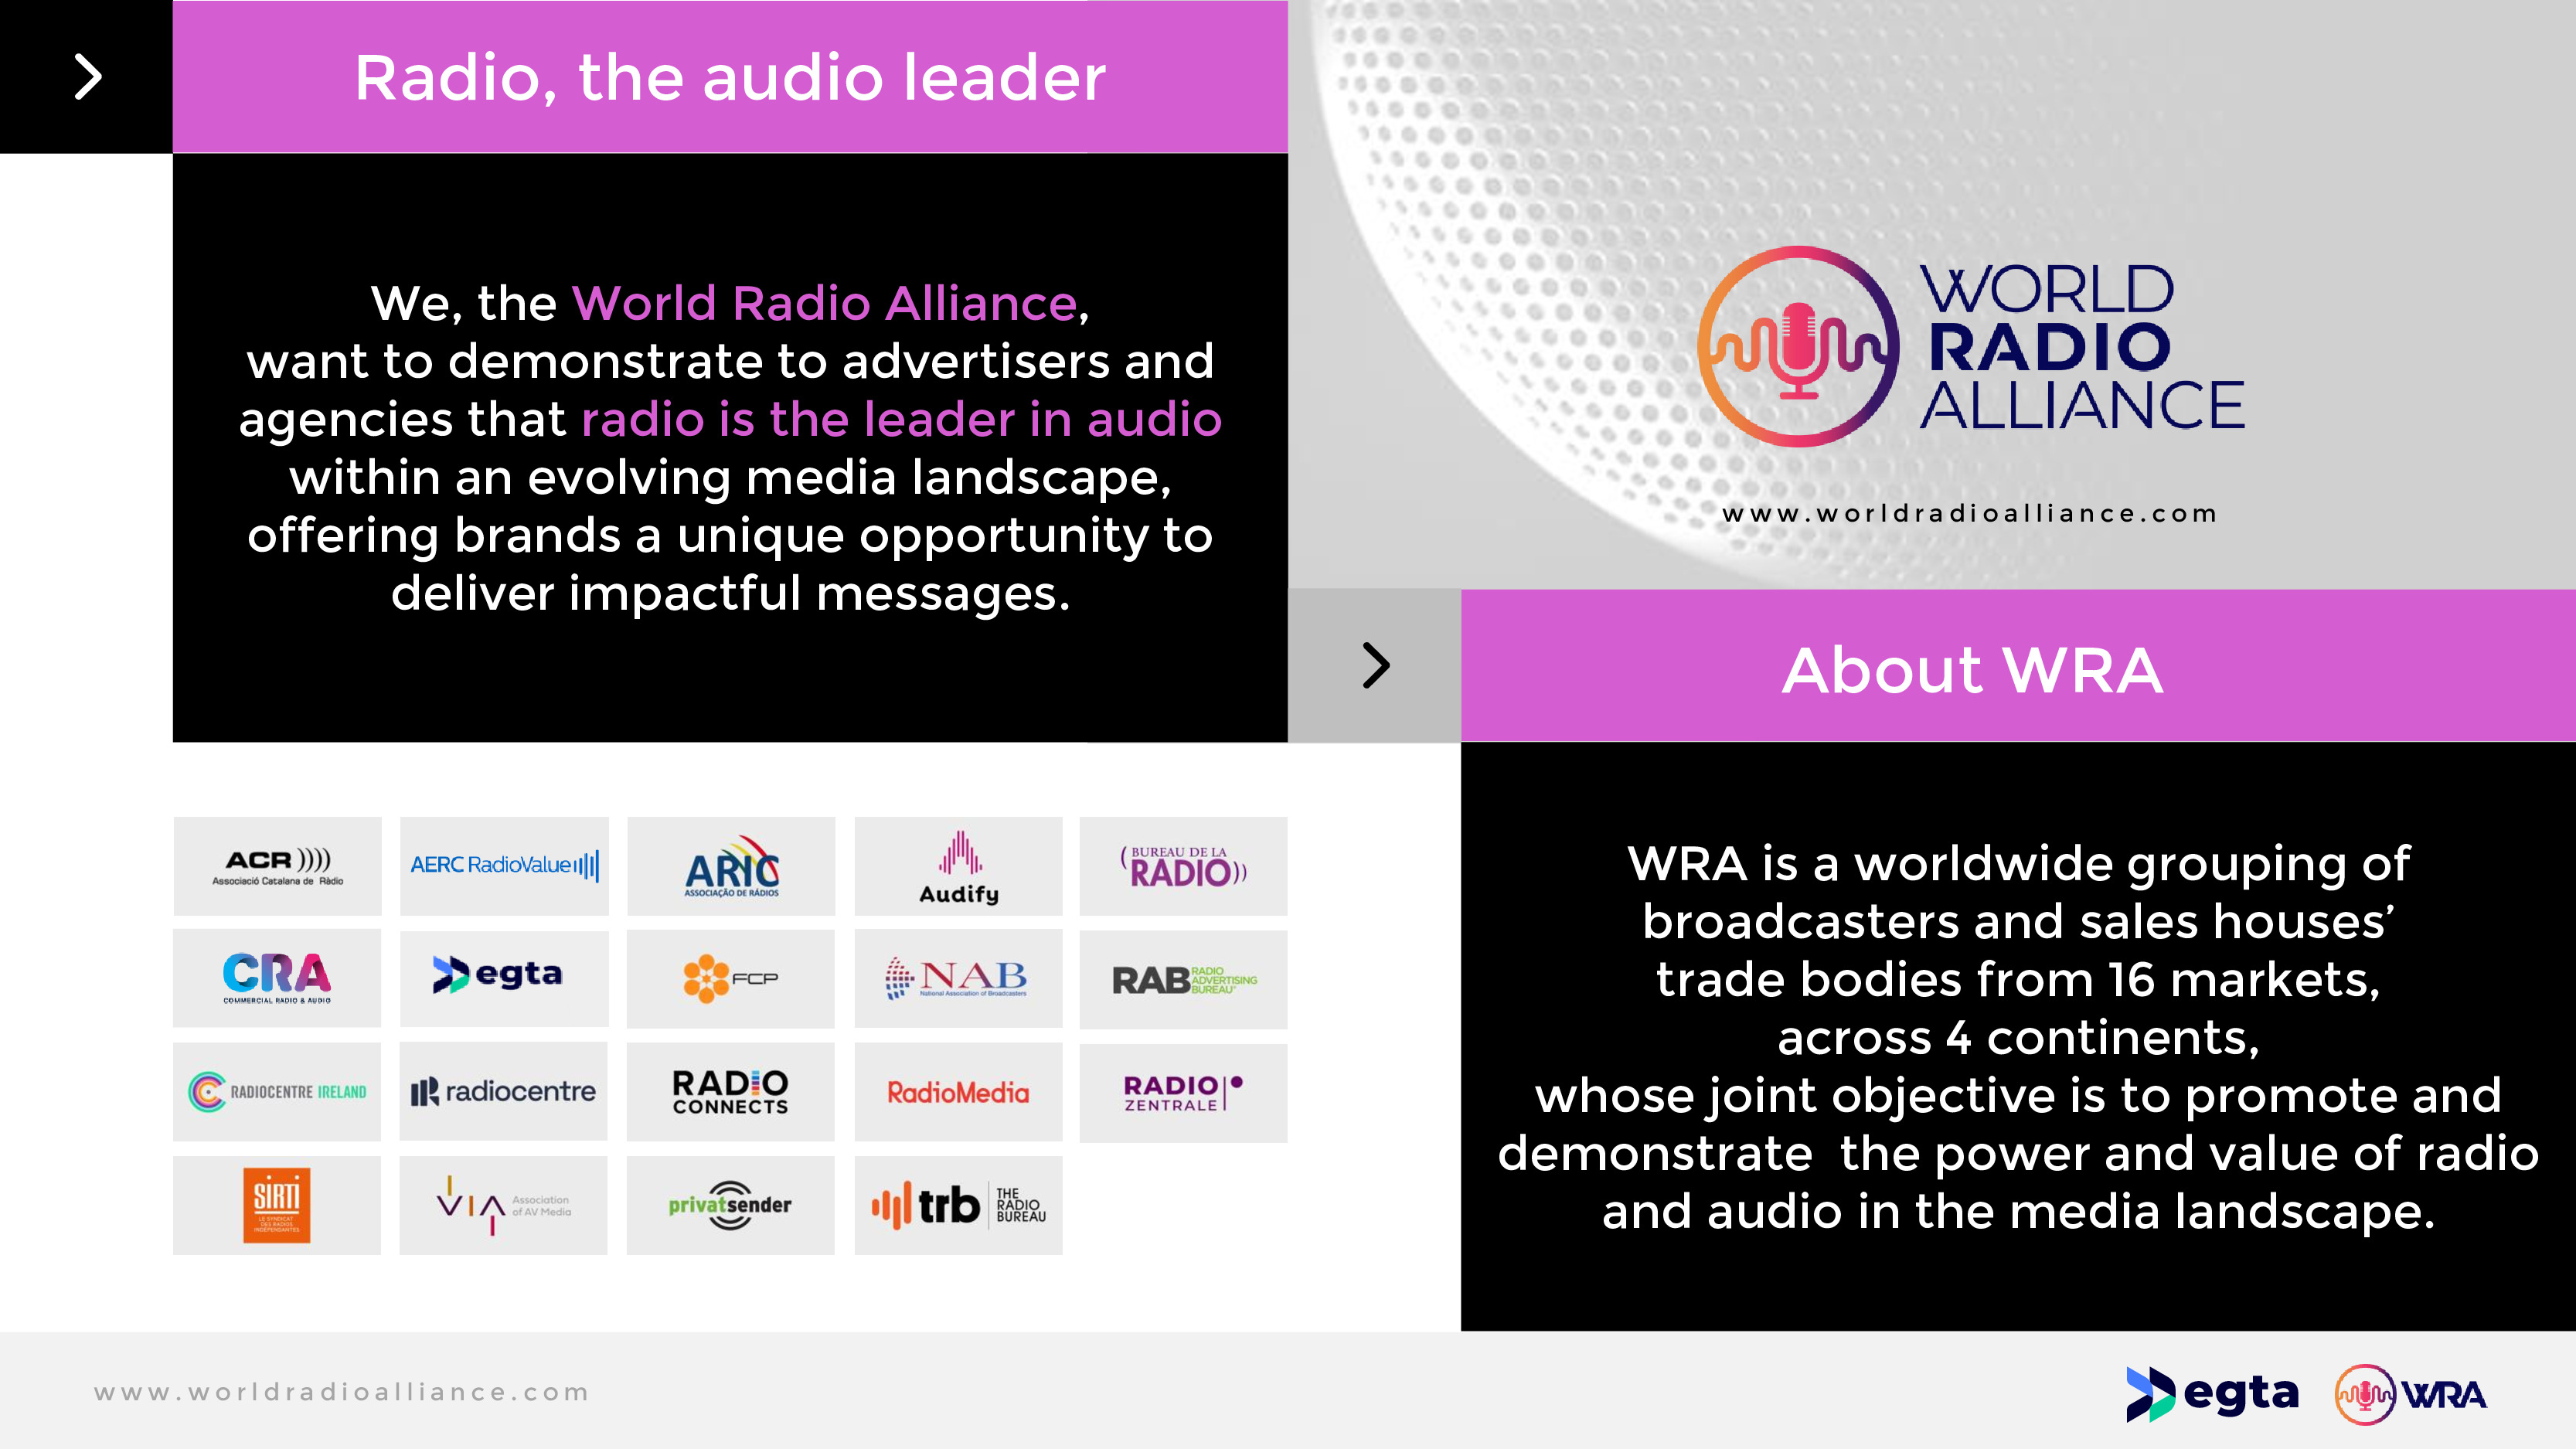The image size is (2576, 1449).
Task: Expand the top-left chevron arrow
Action: pos(88,77)
